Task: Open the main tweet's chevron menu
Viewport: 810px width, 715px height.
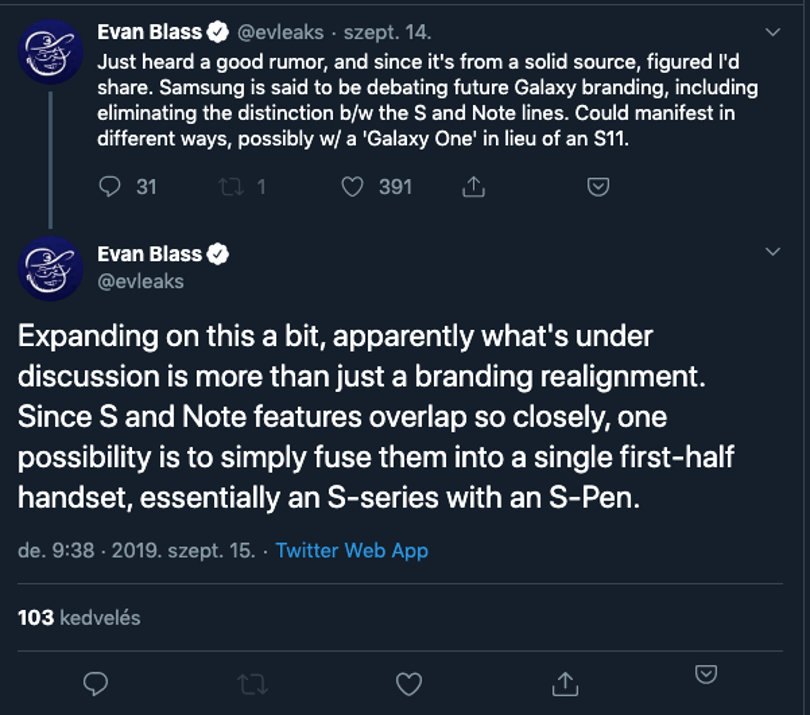Action: (773, 252)
